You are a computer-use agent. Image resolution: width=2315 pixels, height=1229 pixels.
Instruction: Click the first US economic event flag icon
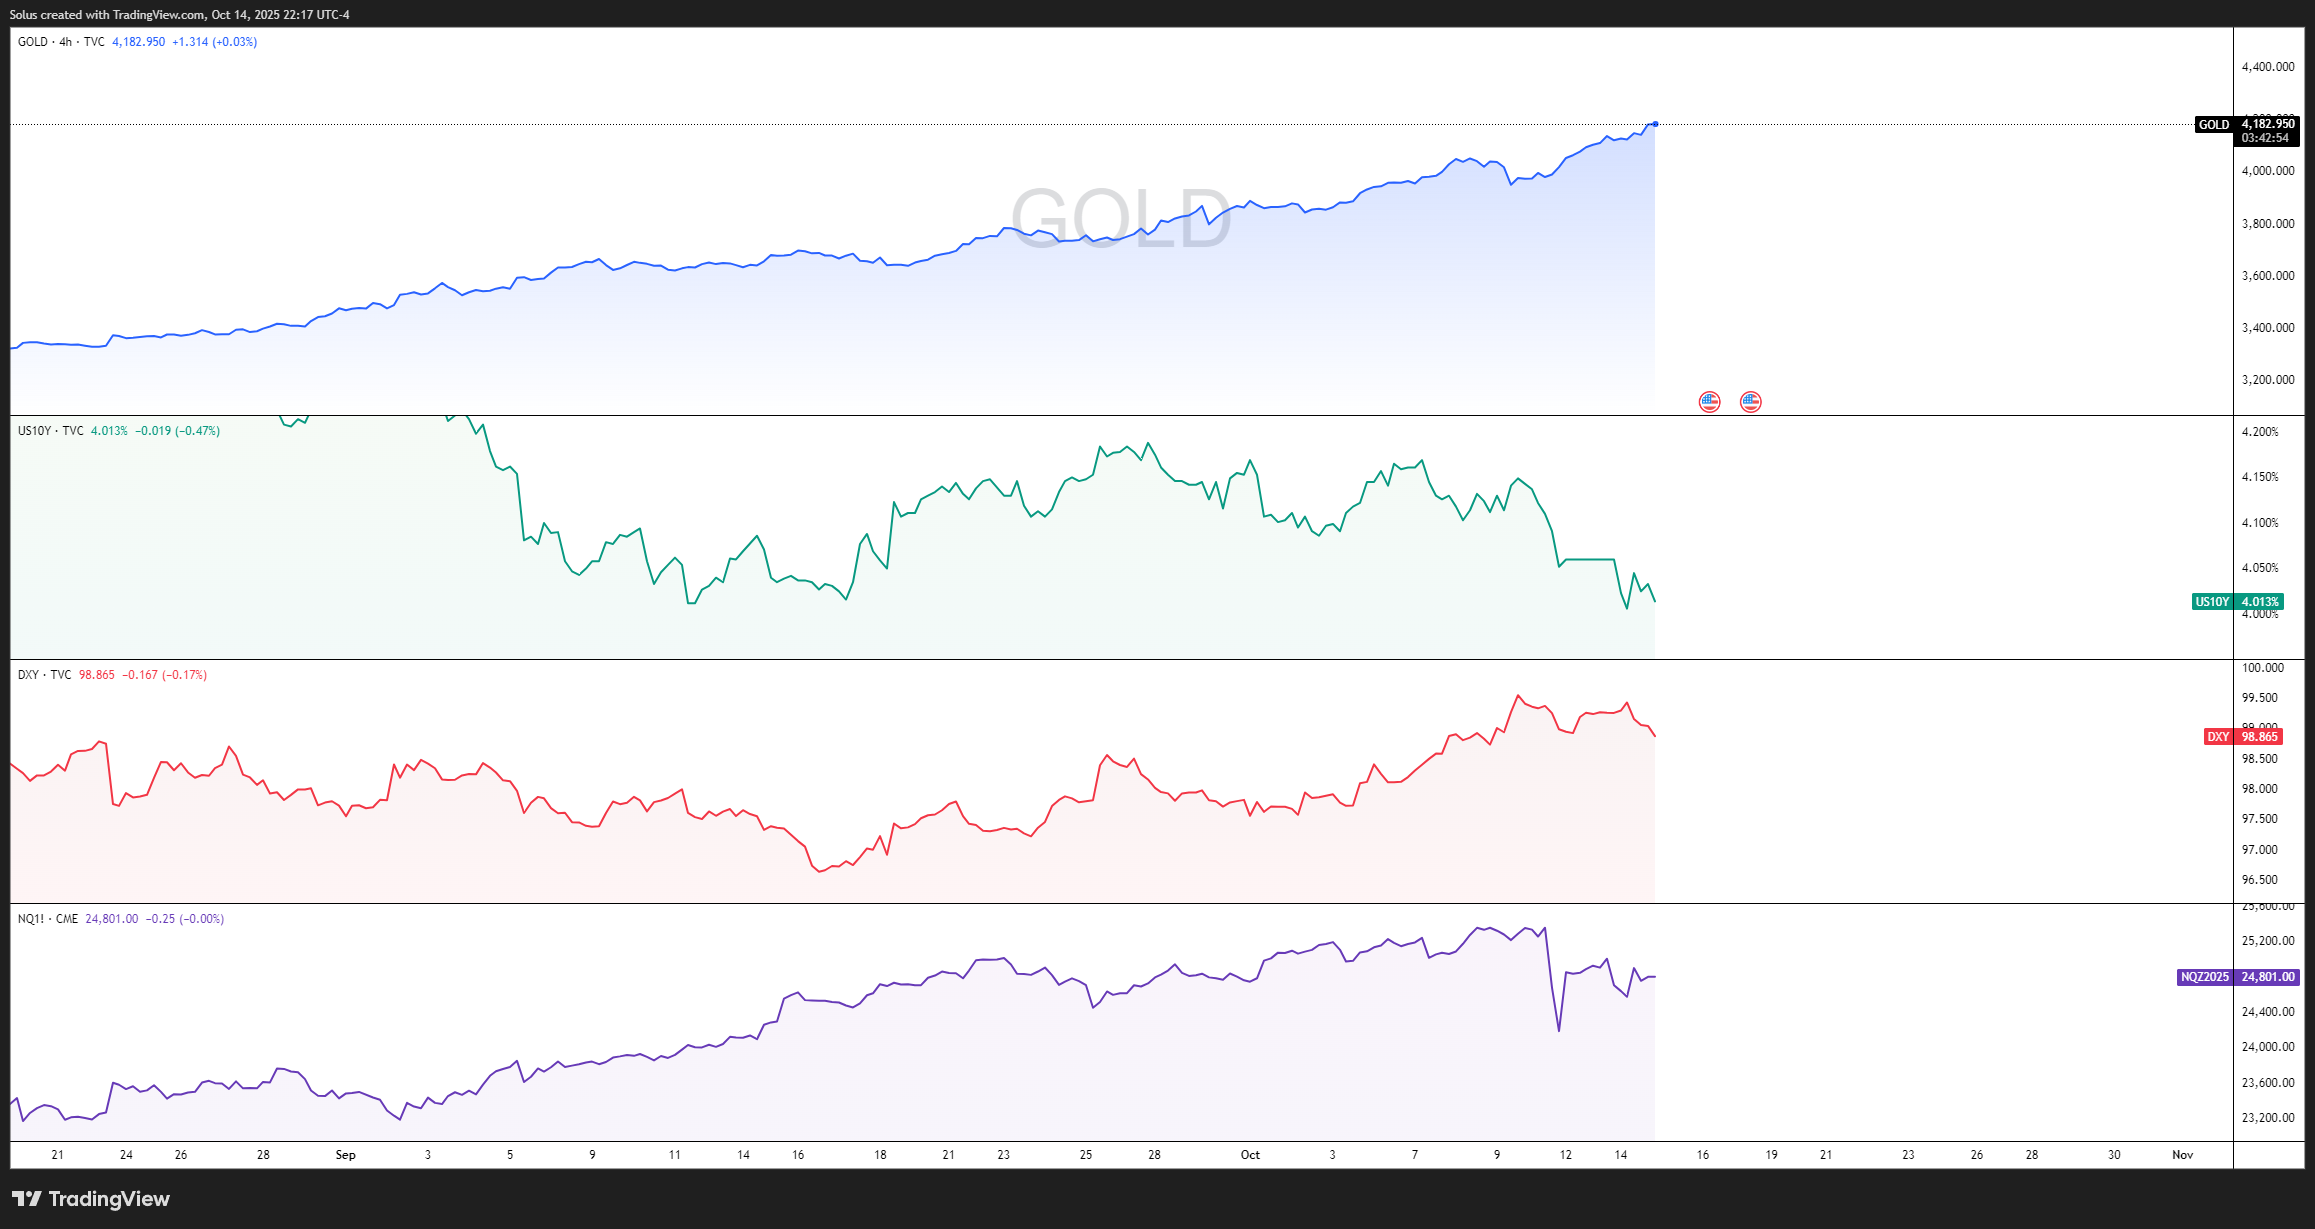coord(1710,402)
